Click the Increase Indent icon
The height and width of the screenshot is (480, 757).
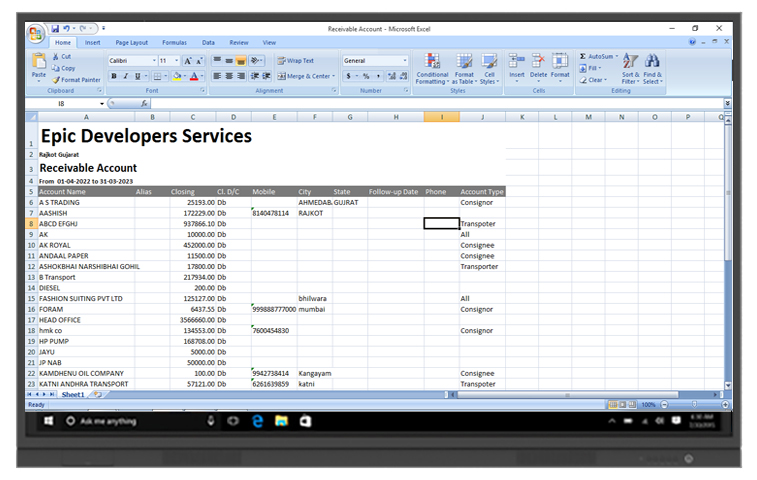click(266, 76)
